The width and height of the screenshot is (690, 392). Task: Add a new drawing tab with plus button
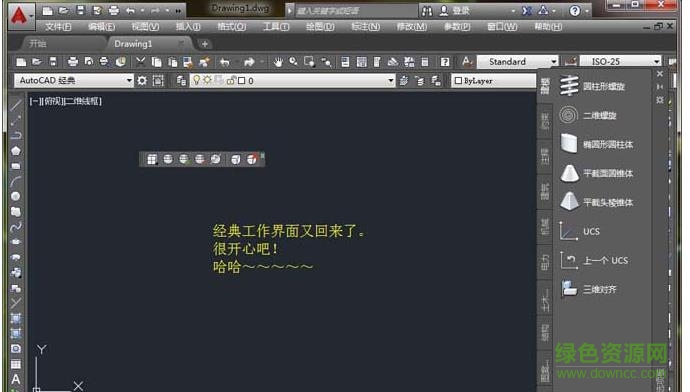pos(205,44)
